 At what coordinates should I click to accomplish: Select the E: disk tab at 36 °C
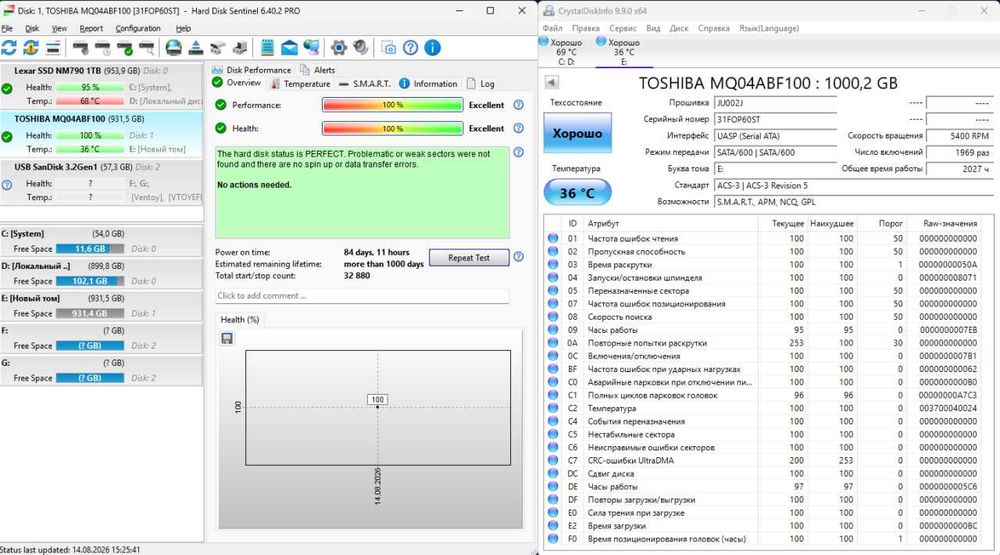(623, 52)
